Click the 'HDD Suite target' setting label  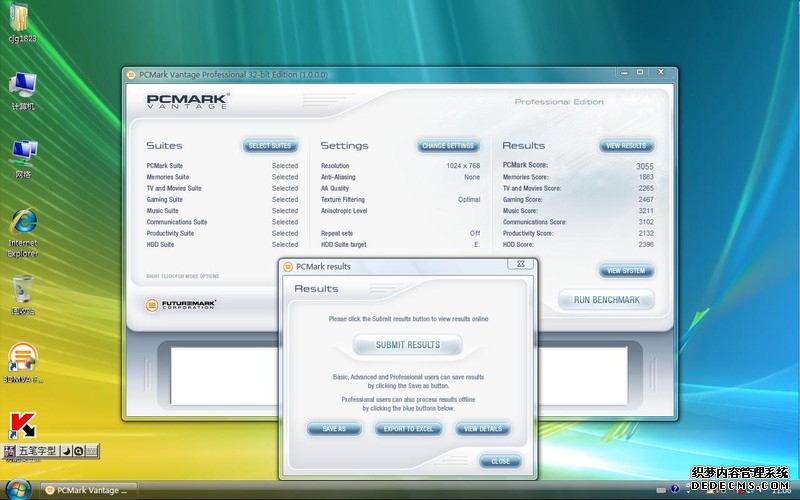click(343, 244)
